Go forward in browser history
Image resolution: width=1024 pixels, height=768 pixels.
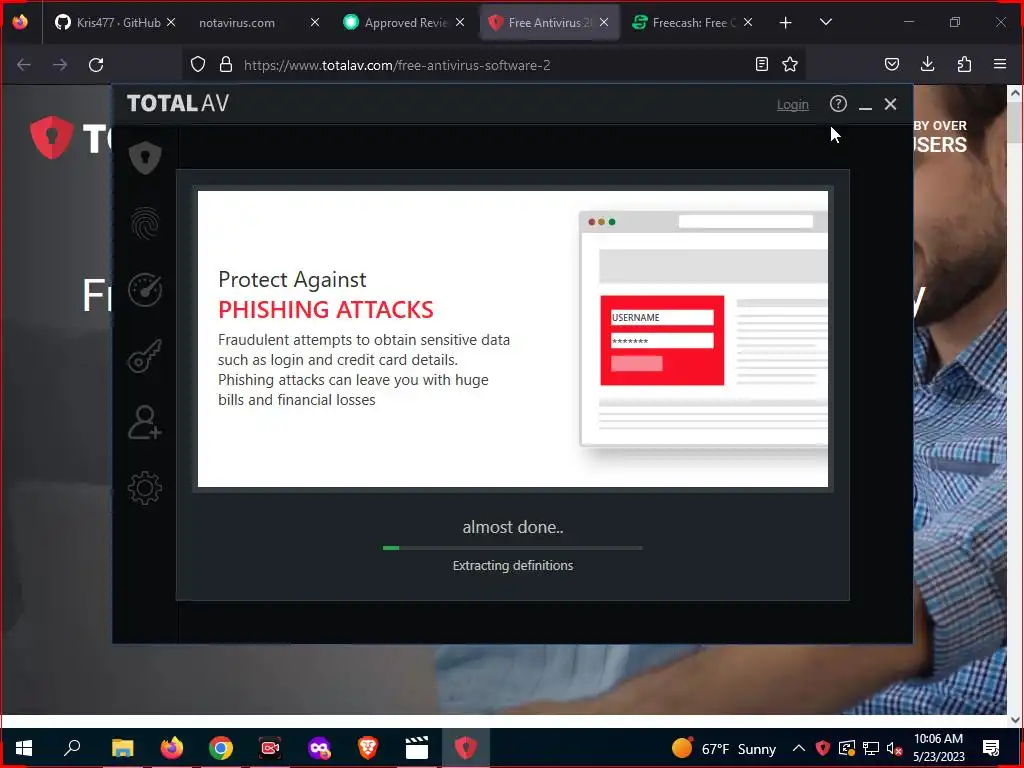[x=60, y=65]
